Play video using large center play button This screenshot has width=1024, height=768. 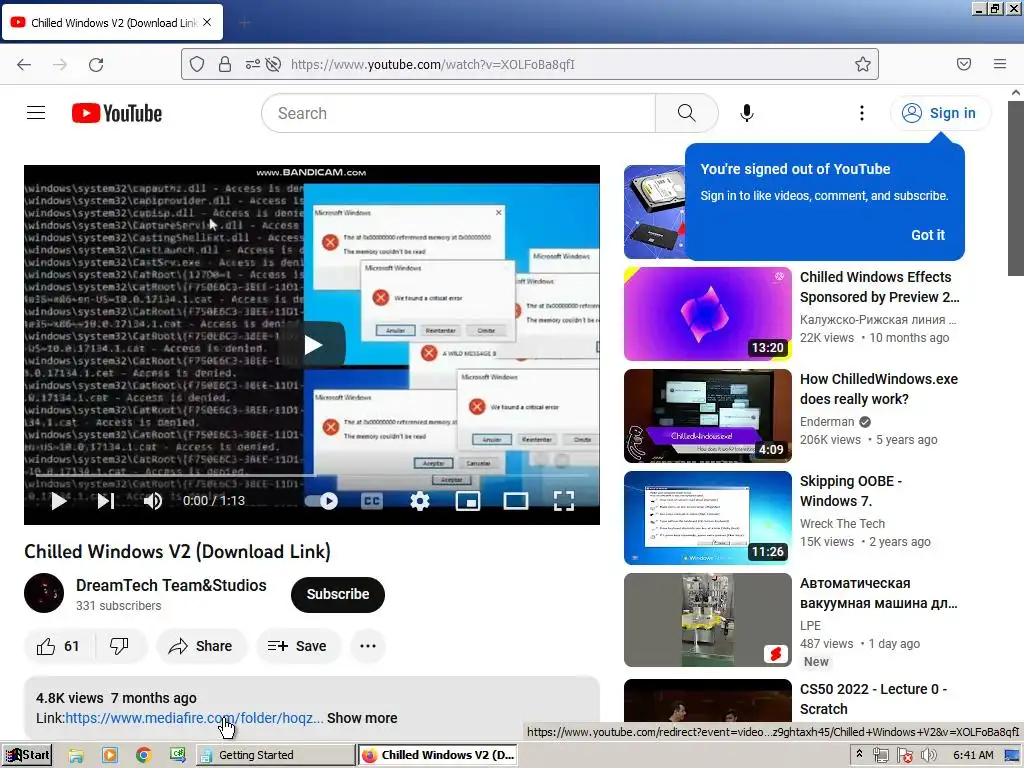pos(312,345)
